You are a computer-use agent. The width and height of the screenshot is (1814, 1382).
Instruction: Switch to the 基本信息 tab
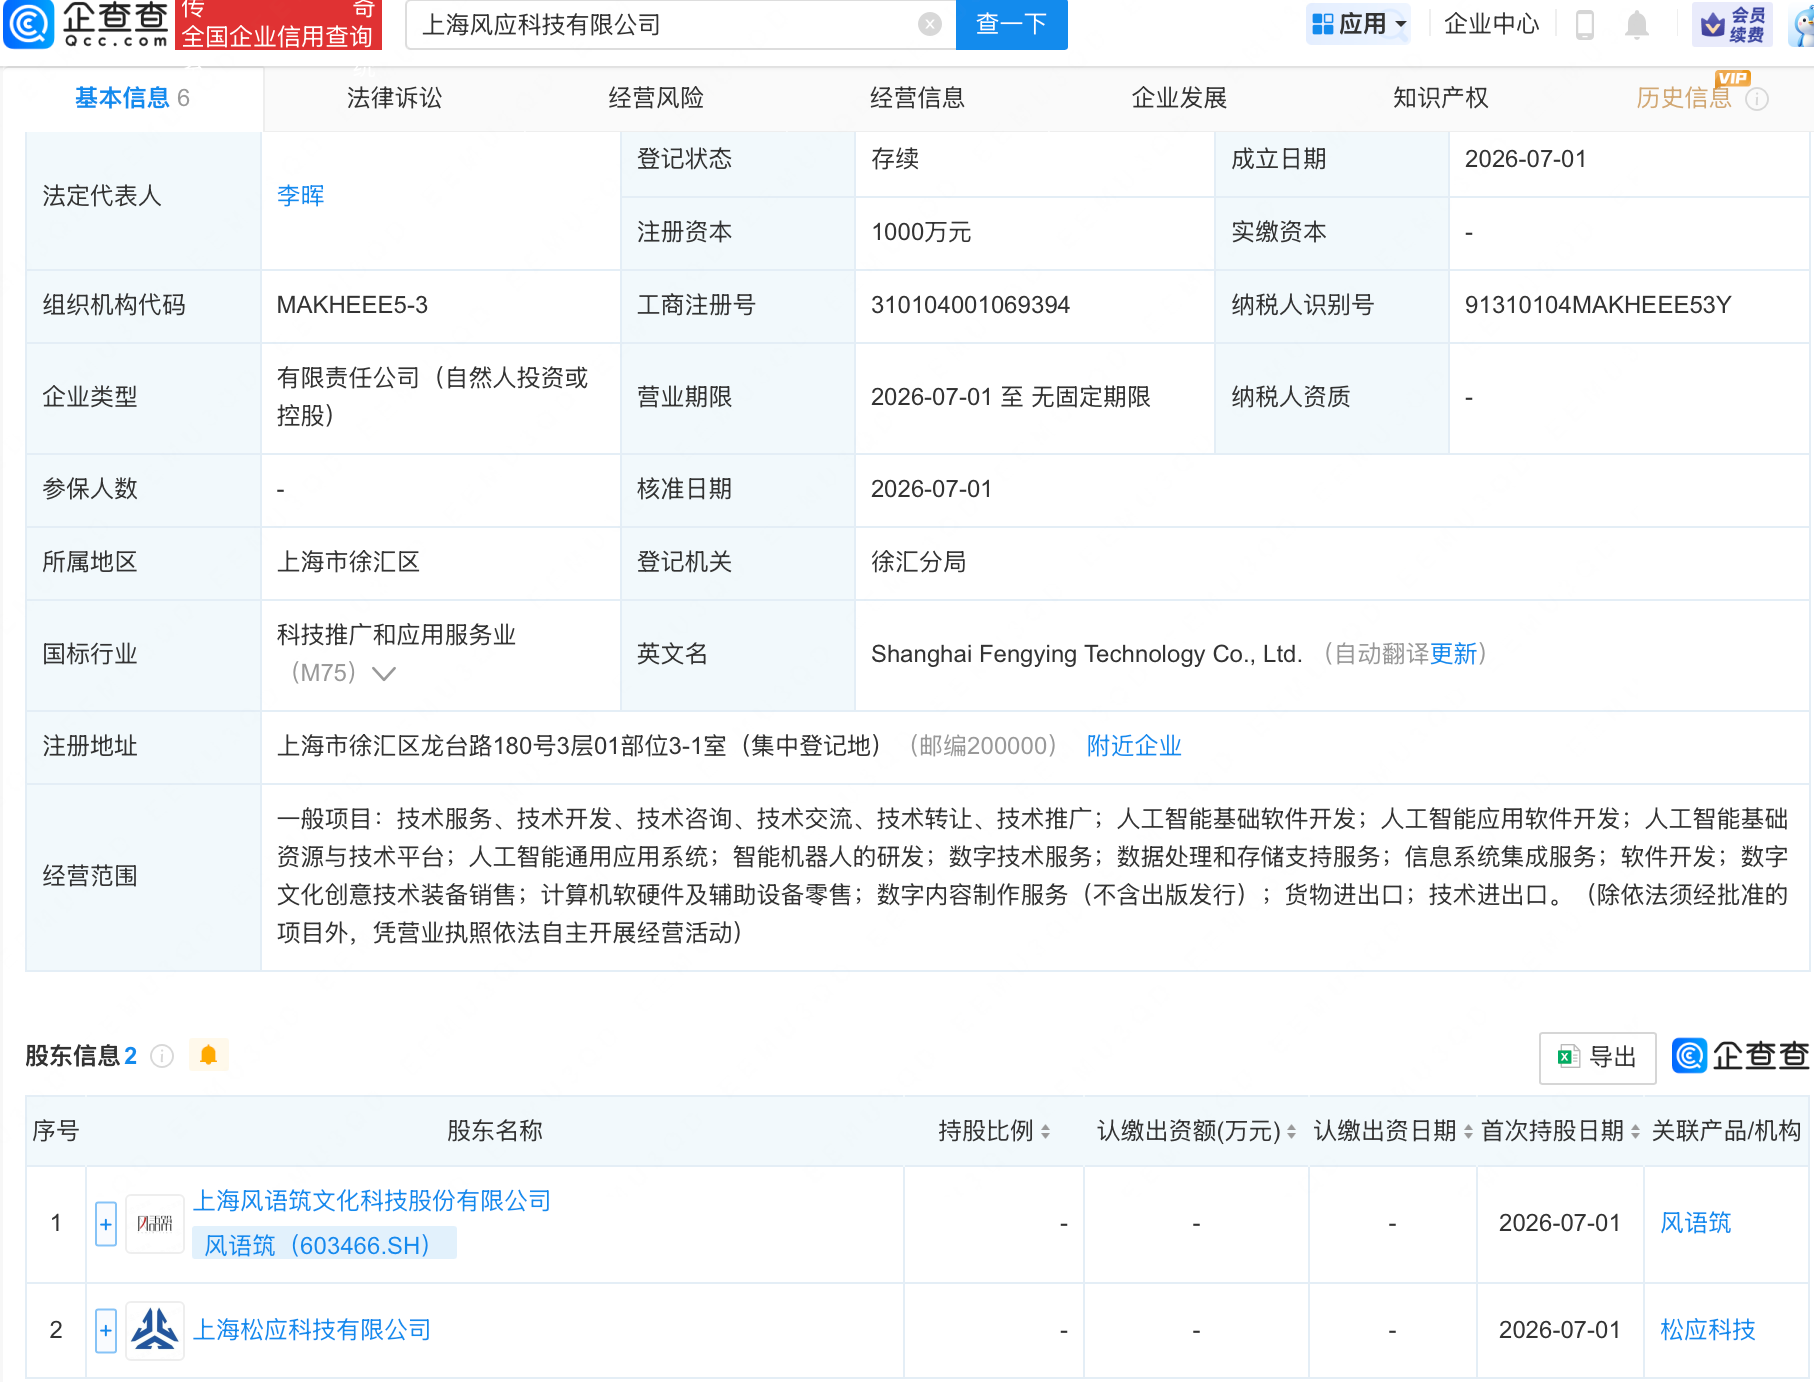[x=132, y=98]
